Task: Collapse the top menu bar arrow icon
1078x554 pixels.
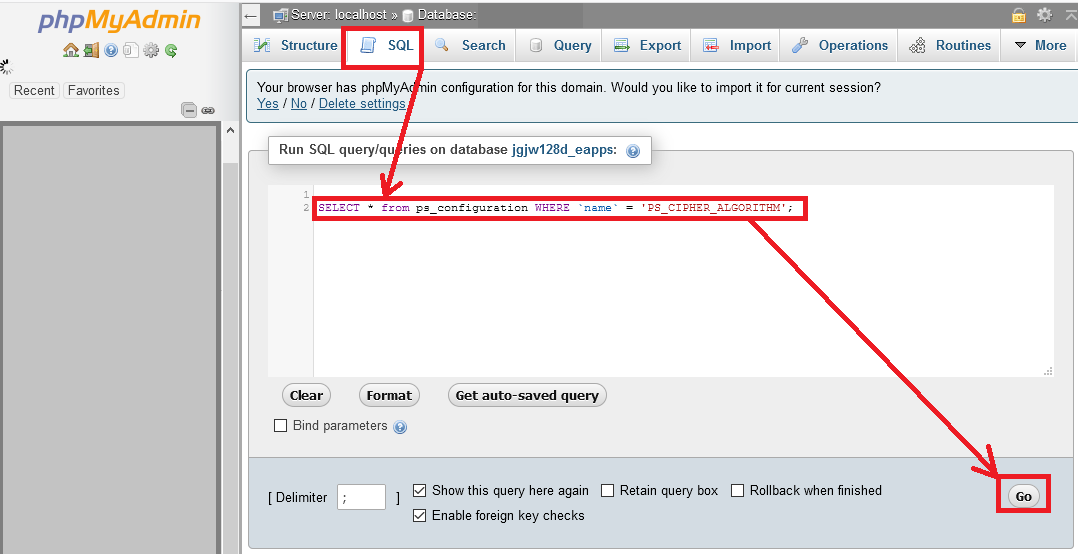Action: pos(1069,14)
